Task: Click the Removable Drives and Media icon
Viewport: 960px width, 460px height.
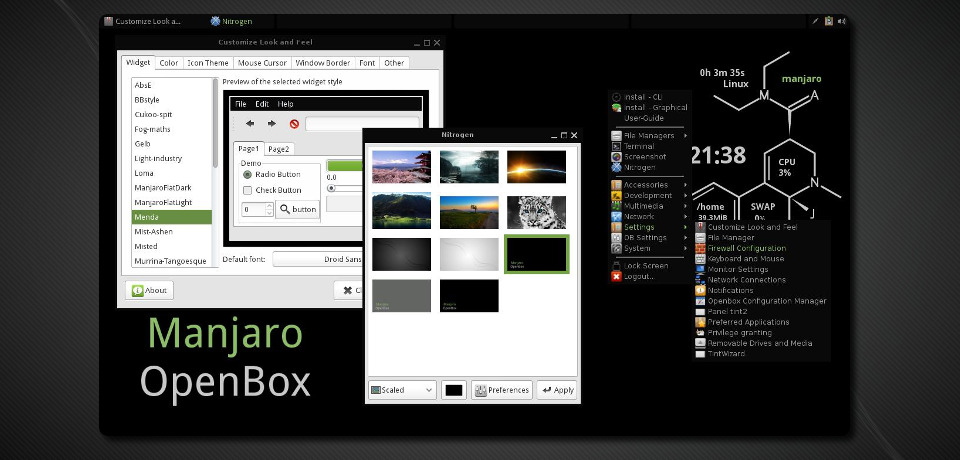Action: point(700,343)
